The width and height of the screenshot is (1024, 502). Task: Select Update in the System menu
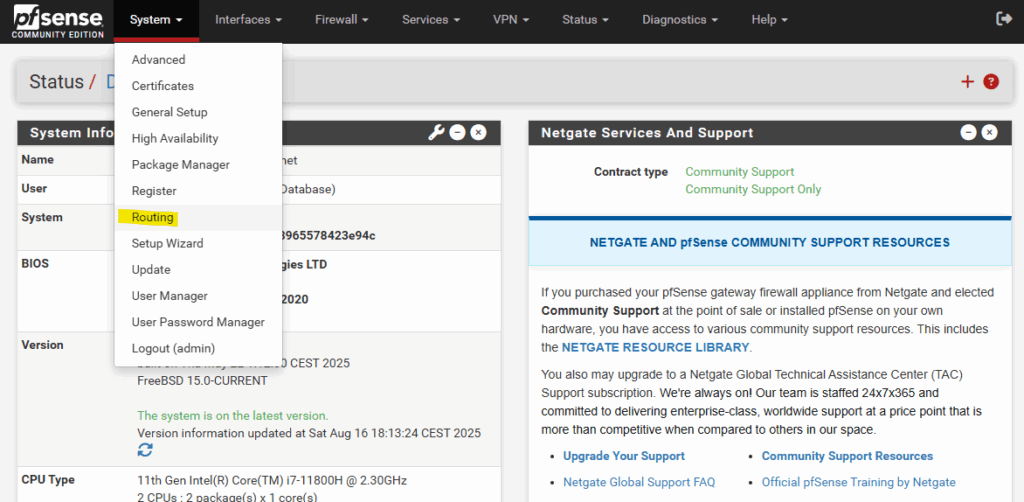[x=199, y=270]
